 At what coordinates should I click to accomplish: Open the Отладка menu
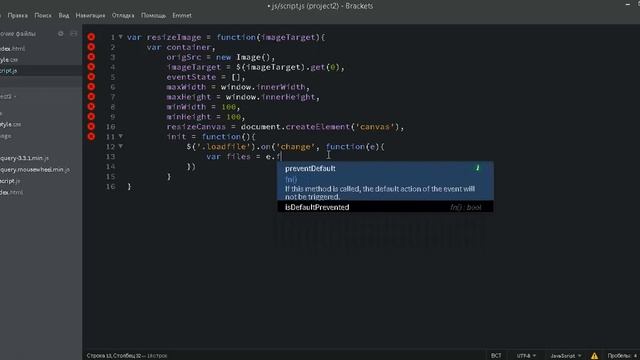(123, 16)
